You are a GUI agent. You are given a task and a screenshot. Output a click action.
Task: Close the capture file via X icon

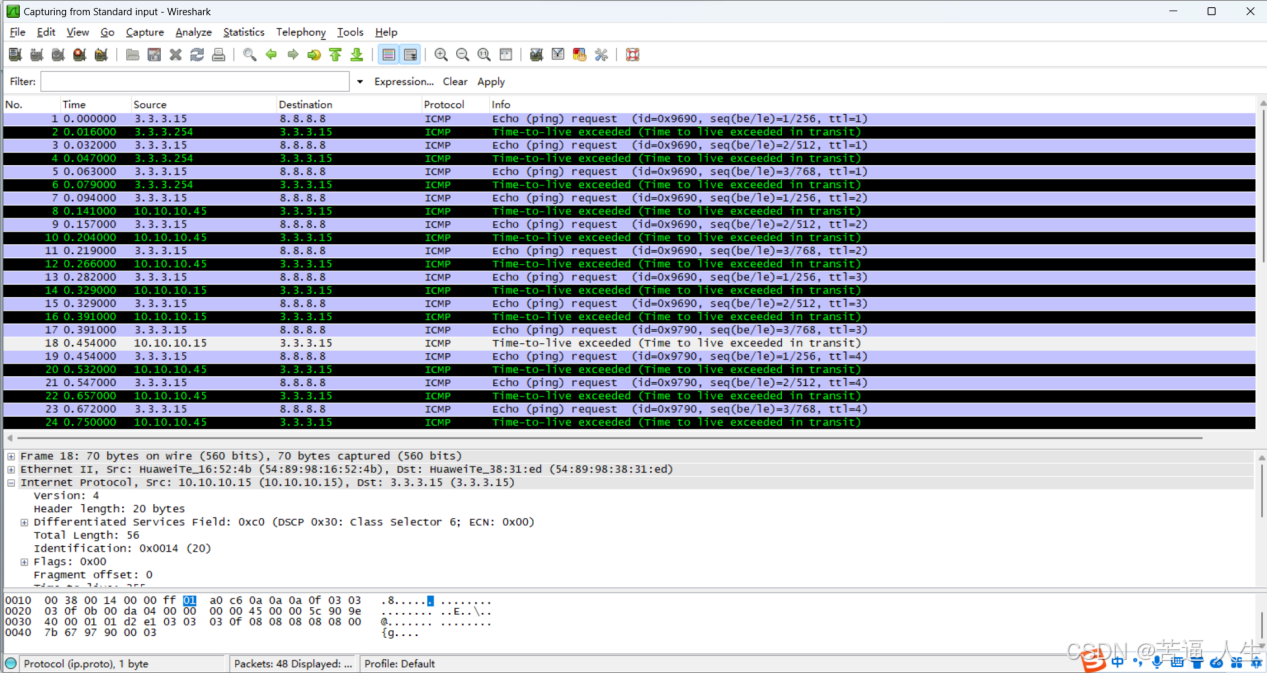pos(176,55)
